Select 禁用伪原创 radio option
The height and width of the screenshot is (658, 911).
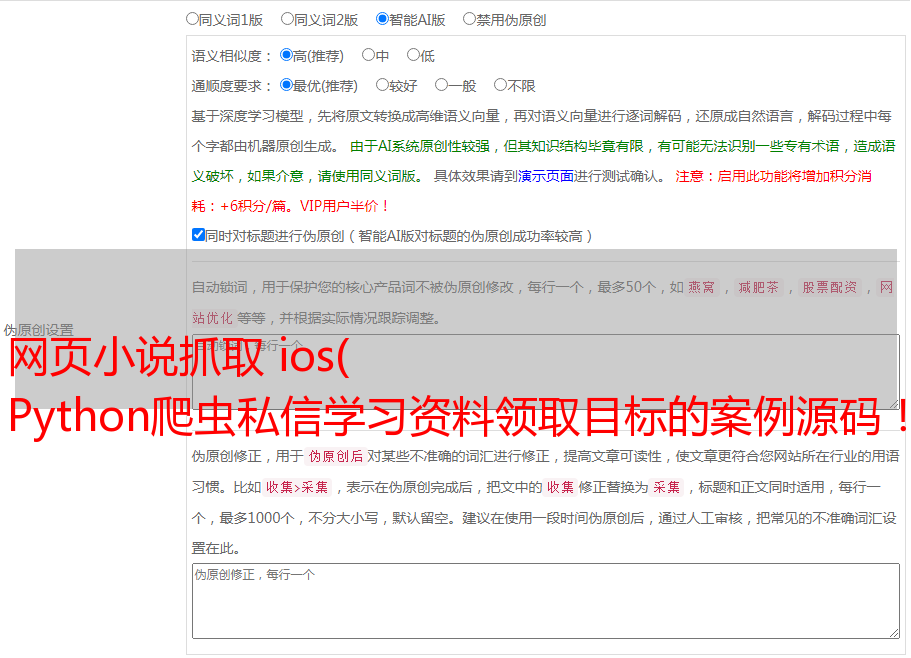pyautogui.click(x=469, y=19)
